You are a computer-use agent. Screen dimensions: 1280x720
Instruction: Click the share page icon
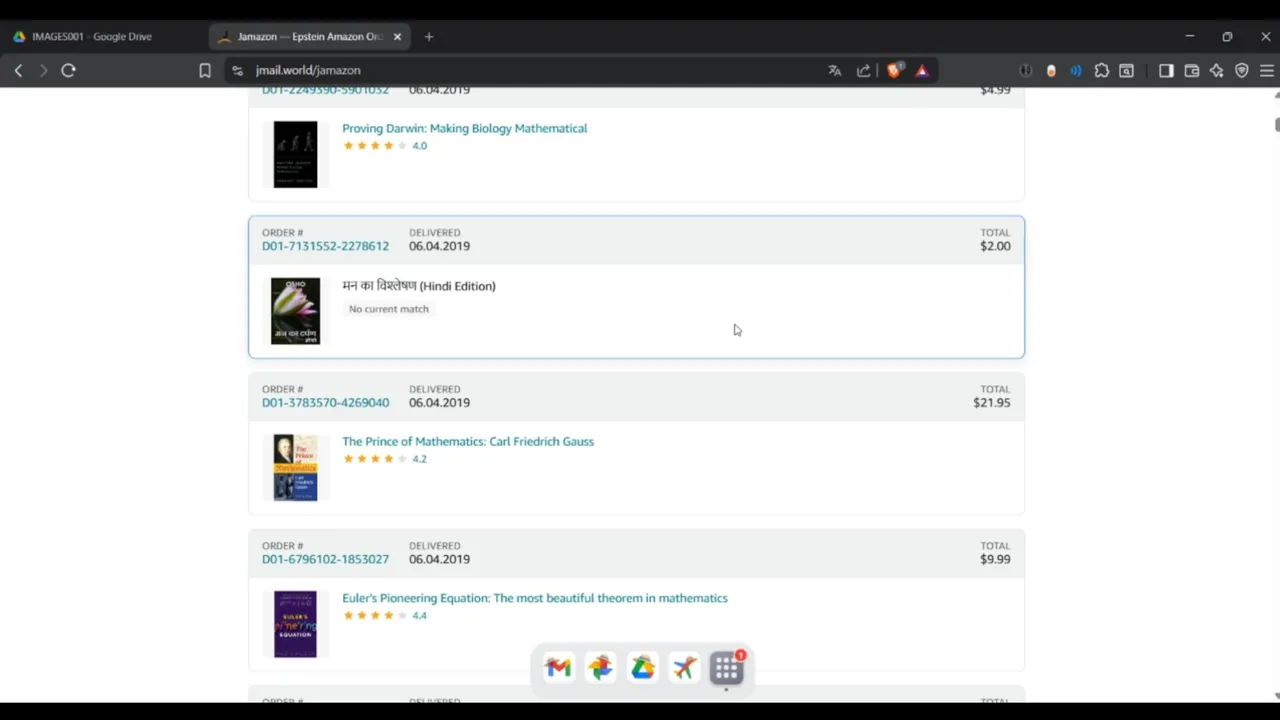click(863, 70)
